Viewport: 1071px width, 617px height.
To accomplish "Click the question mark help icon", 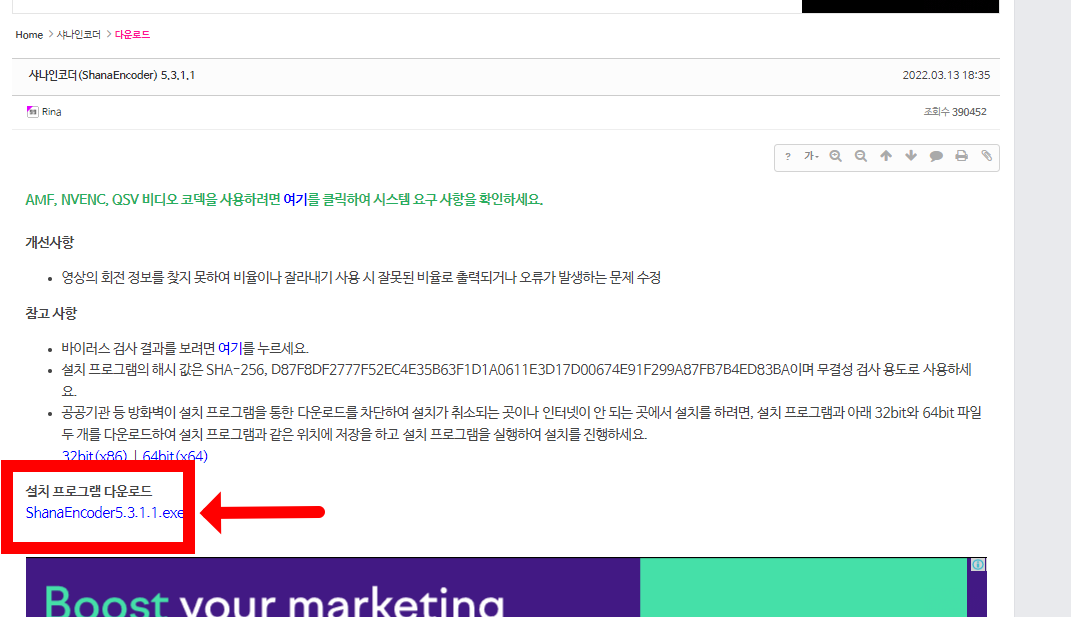I will click(x=788, y=156).
